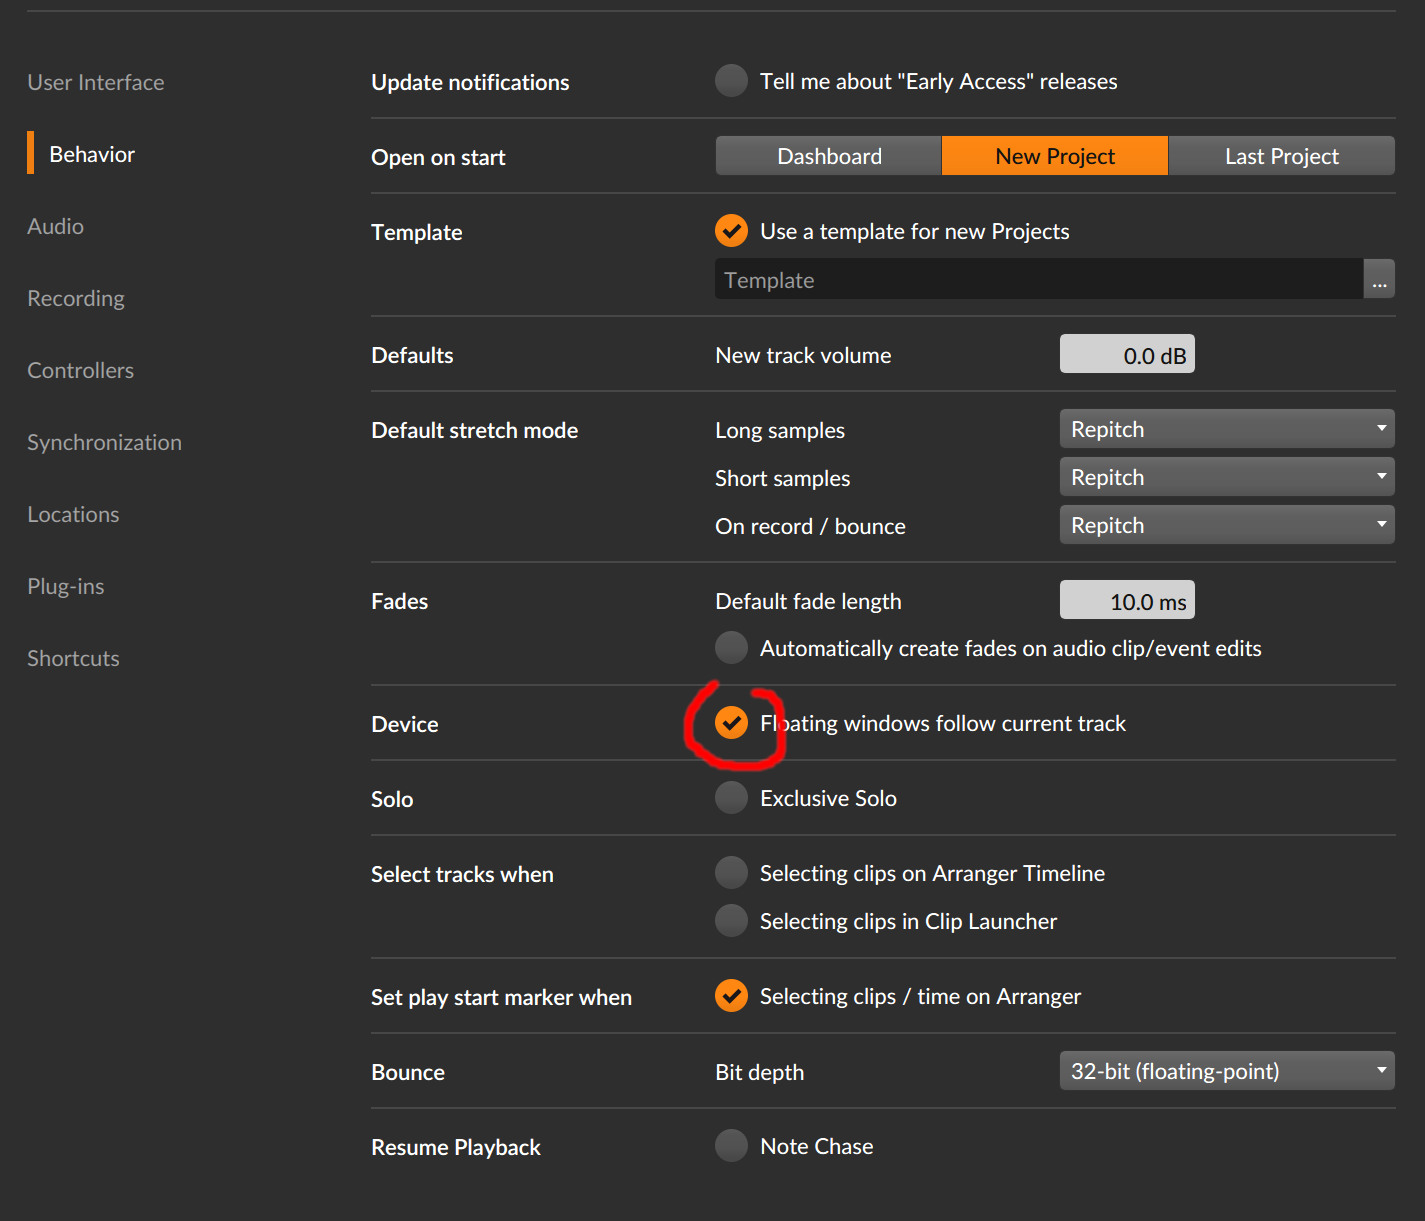The image size is (1425, 1221).
Task: Enable Note Chase for Resume Playback
Action: pos(731,1146)
